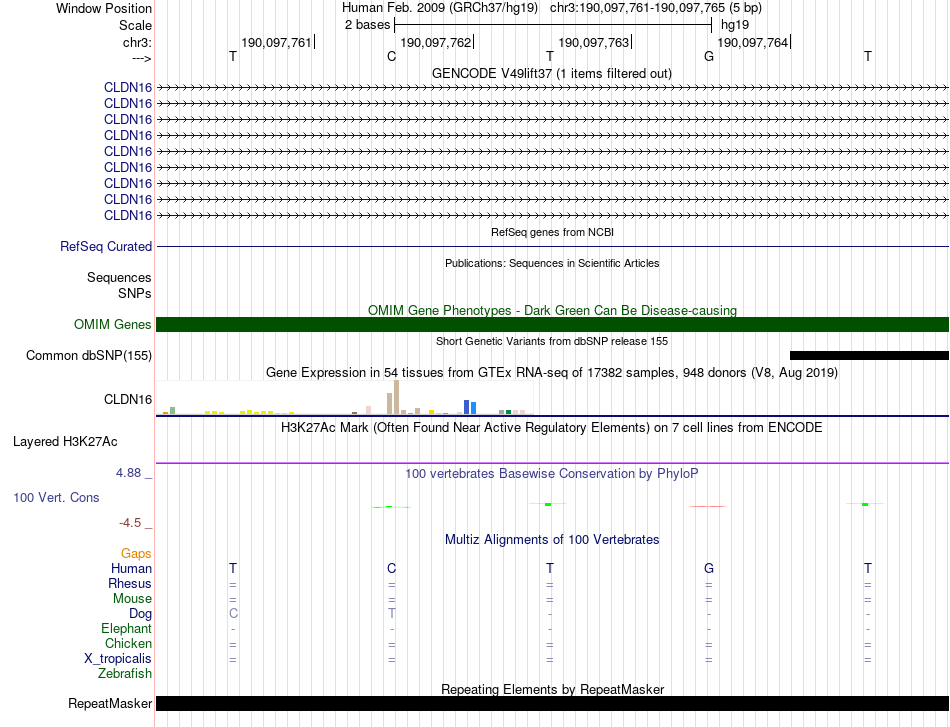
Task: Click the black RepeatMasker element bar
Action: tap(553, 703)
